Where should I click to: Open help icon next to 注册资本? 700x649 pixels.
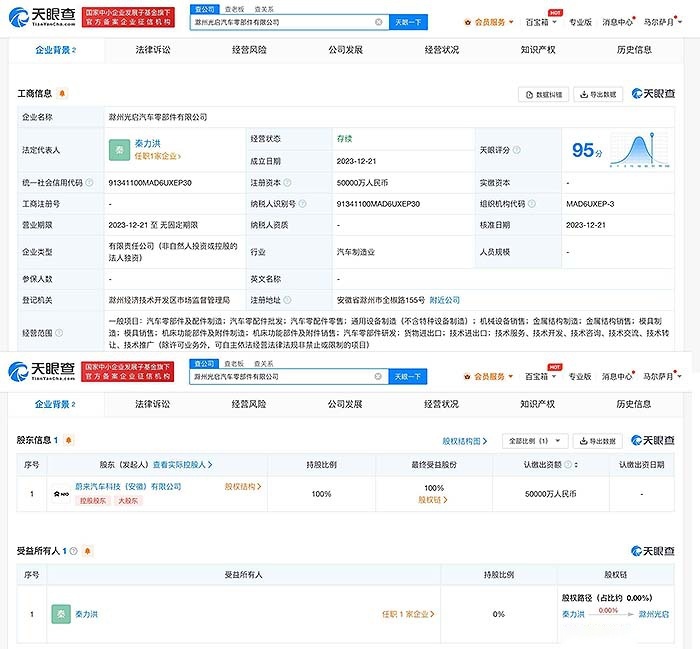288,183
